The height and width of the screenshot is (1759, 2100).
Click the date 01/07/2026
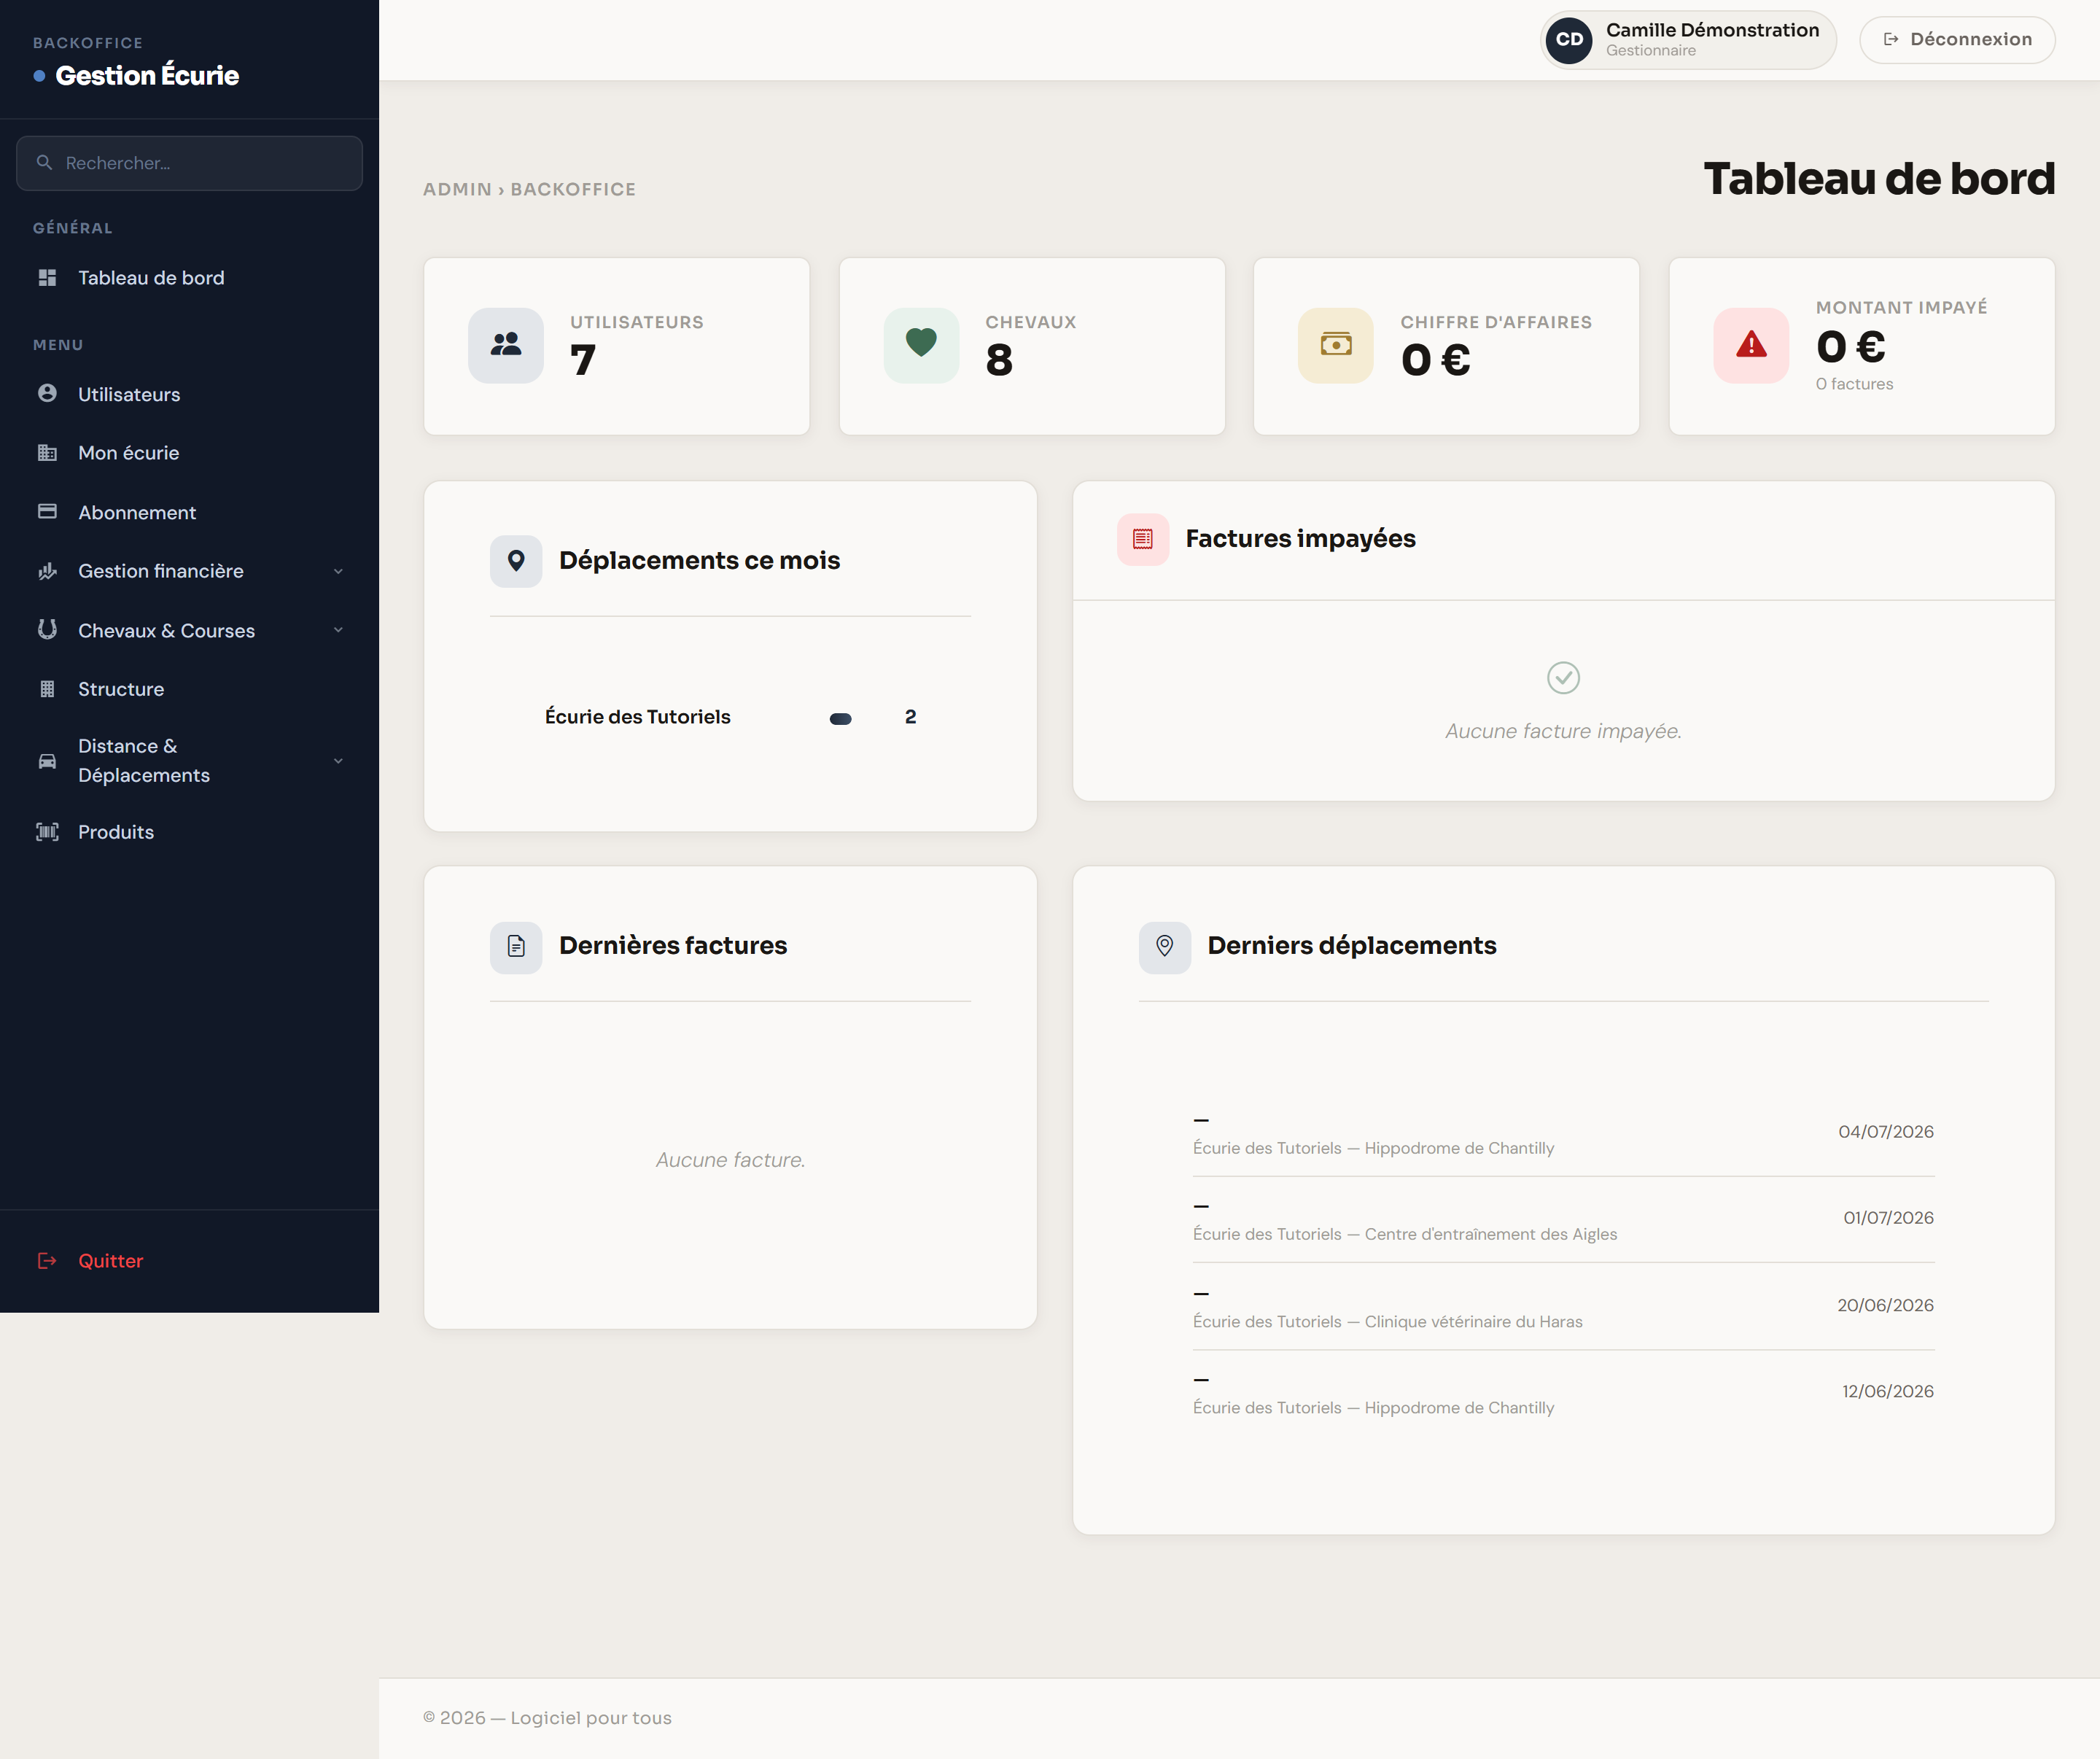pyautogui.click(x=1888, y=1218)
